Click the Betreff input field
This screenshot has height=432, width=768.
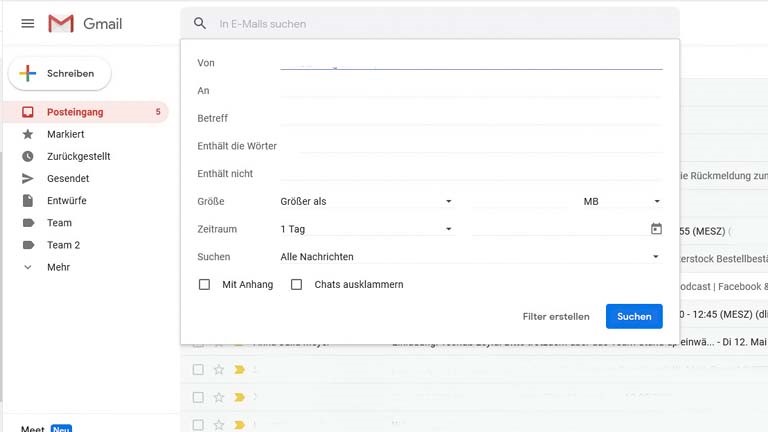pyautogui.click(x=470, y=118)
